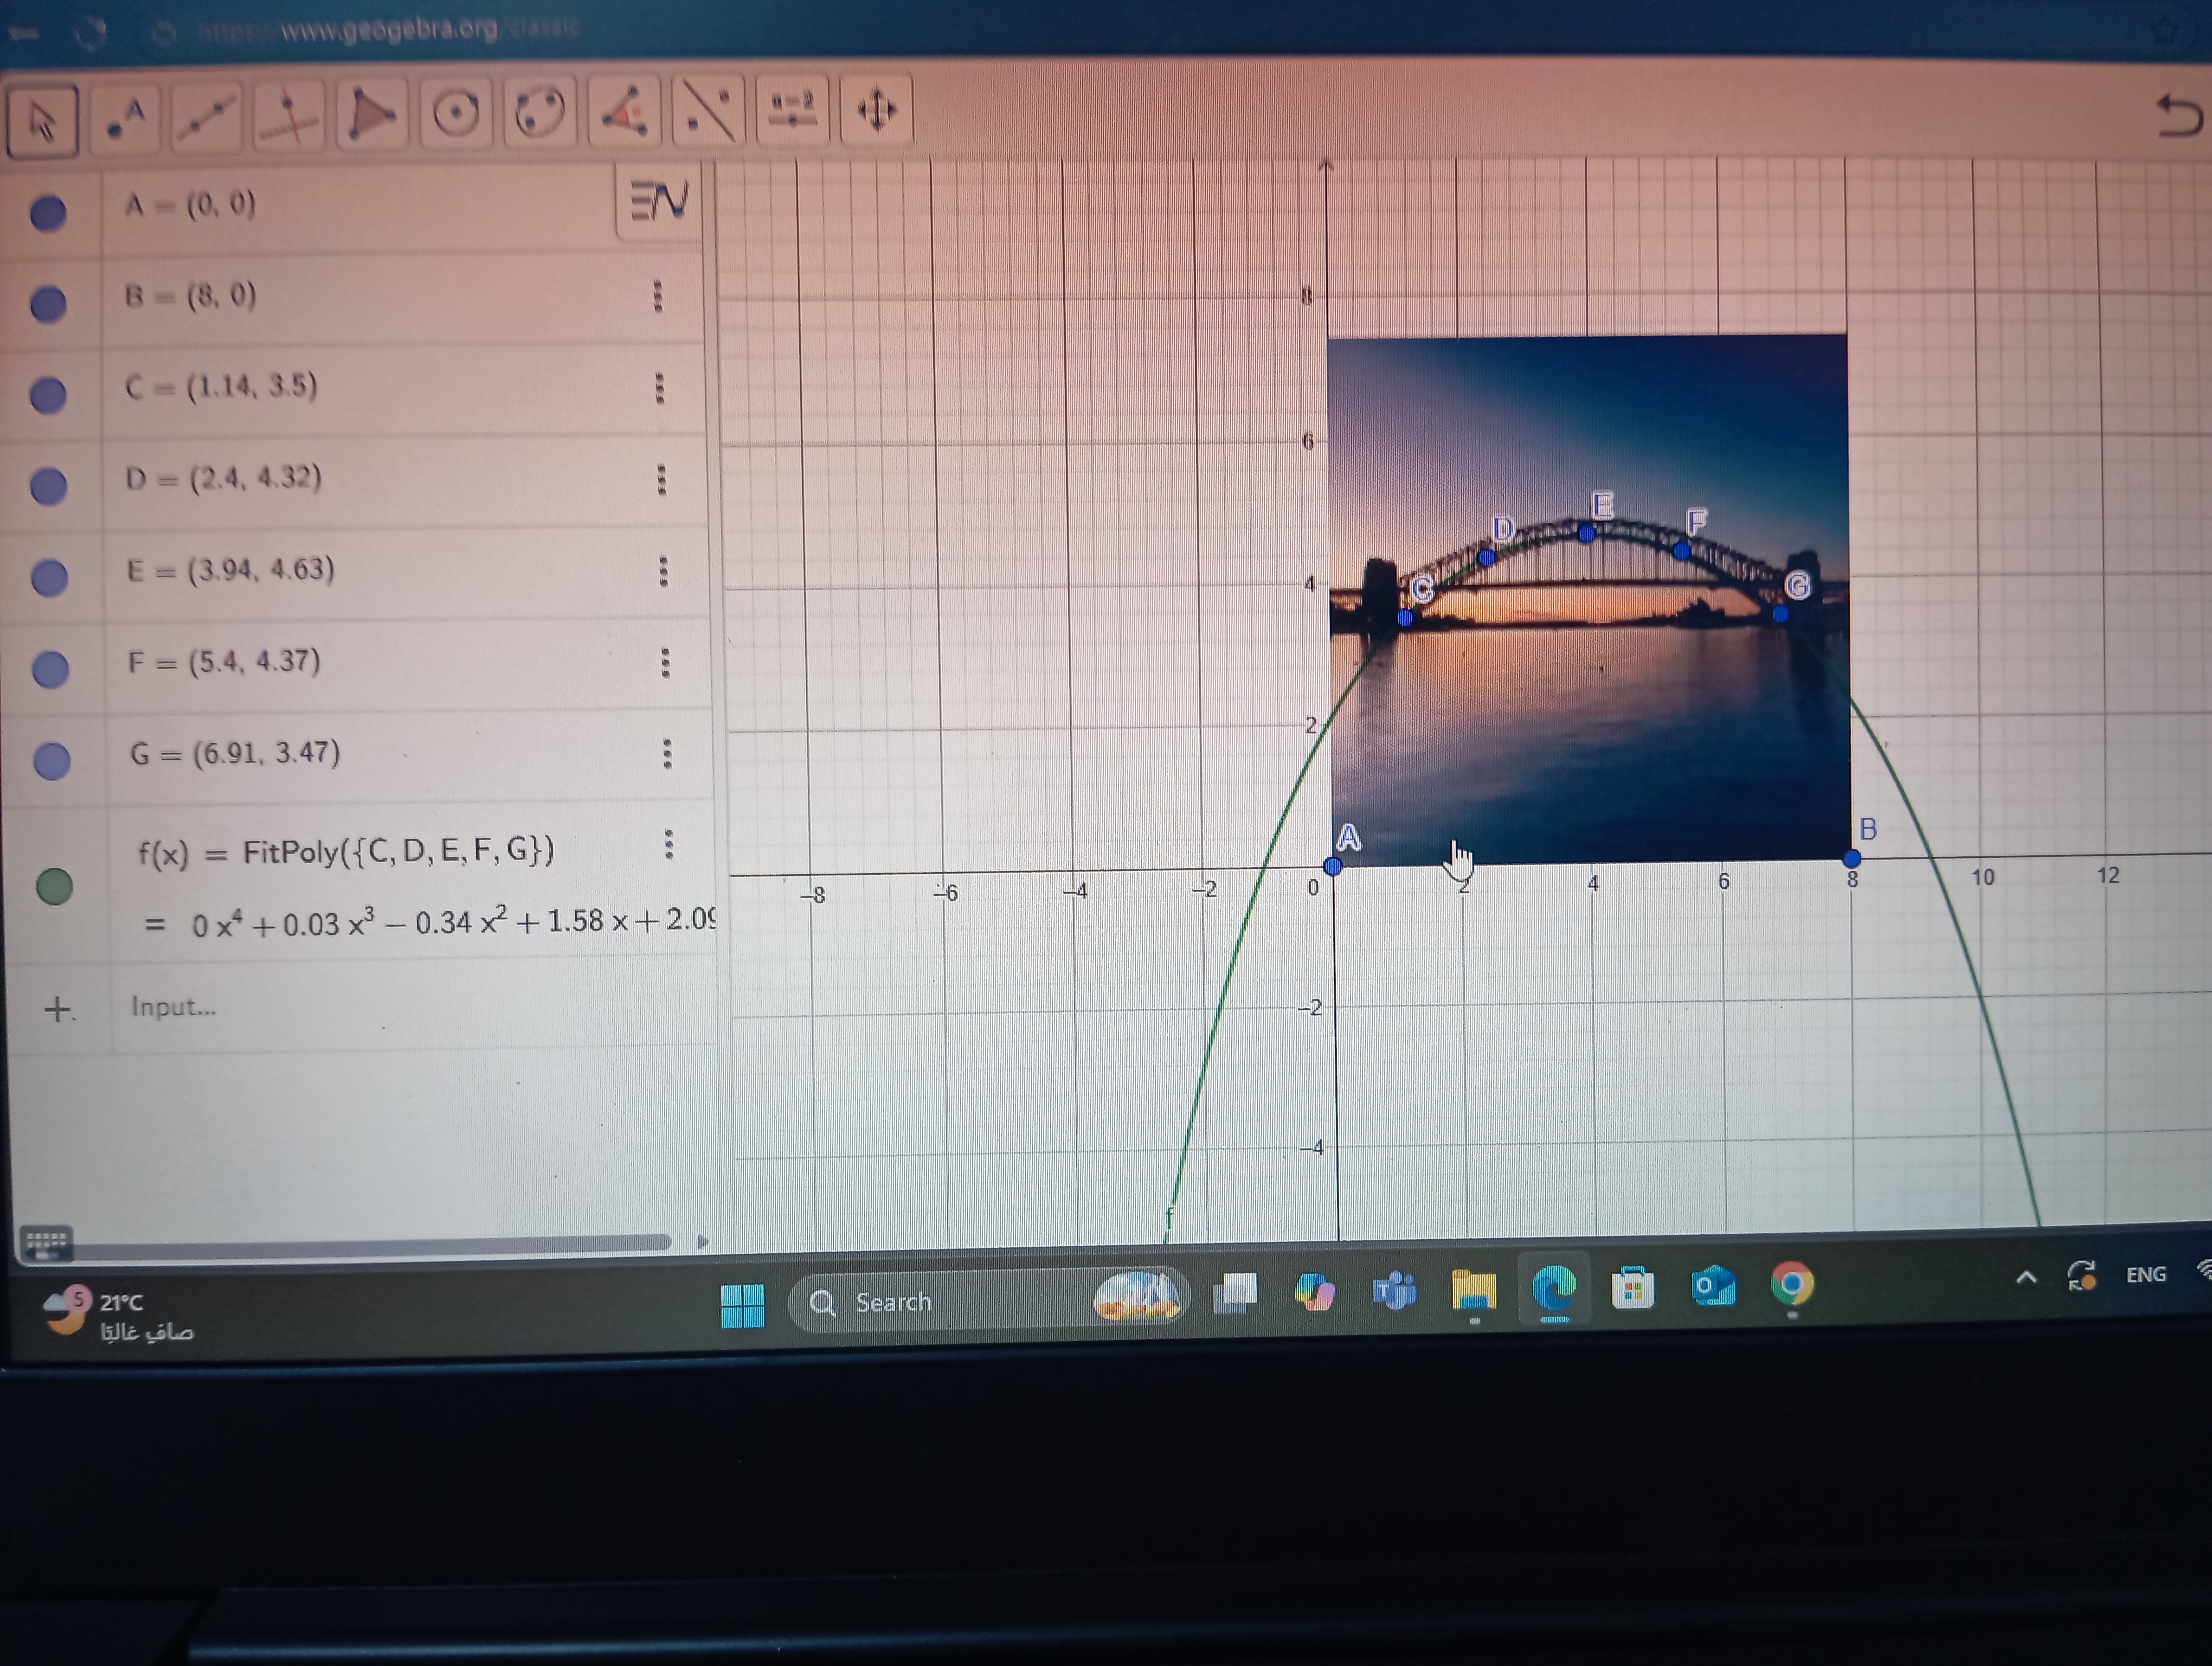Pick the Circle with Center tool
This screenshot has height=1666, width=2212.
point(456,113)
